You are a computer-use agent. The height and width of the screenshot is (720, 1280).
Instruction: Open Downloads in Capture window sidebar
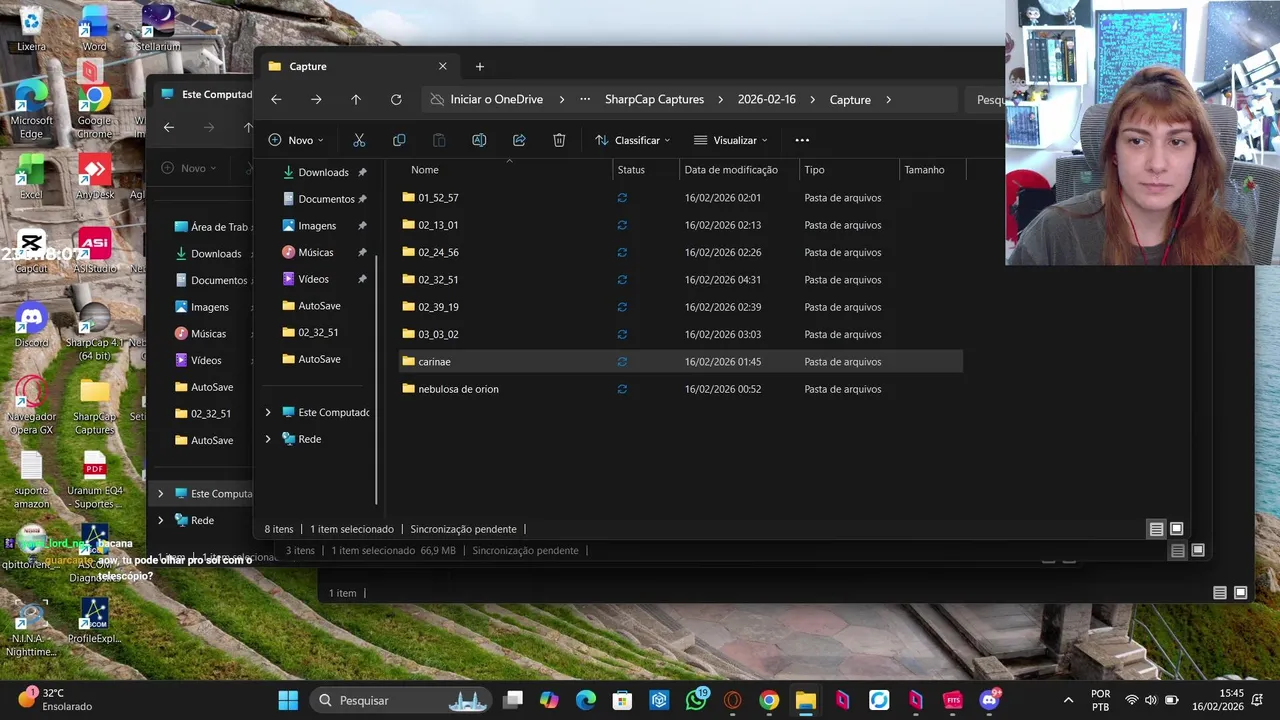pyautogui.click(x=322, y=172)
